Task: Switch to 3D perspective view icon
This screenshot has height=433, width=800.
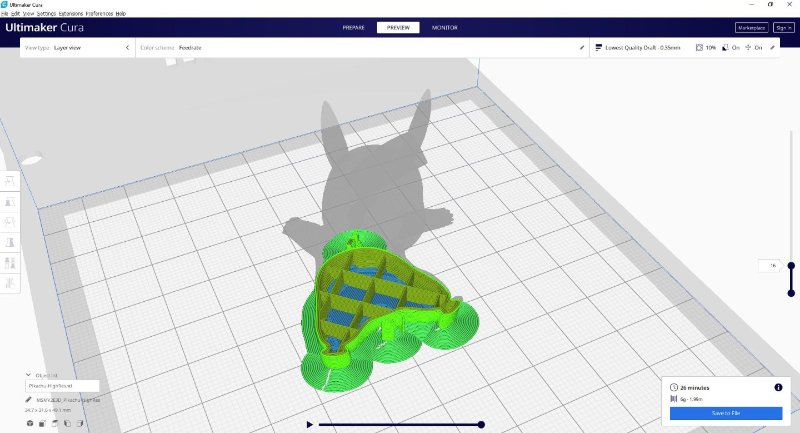Action: 30,423
